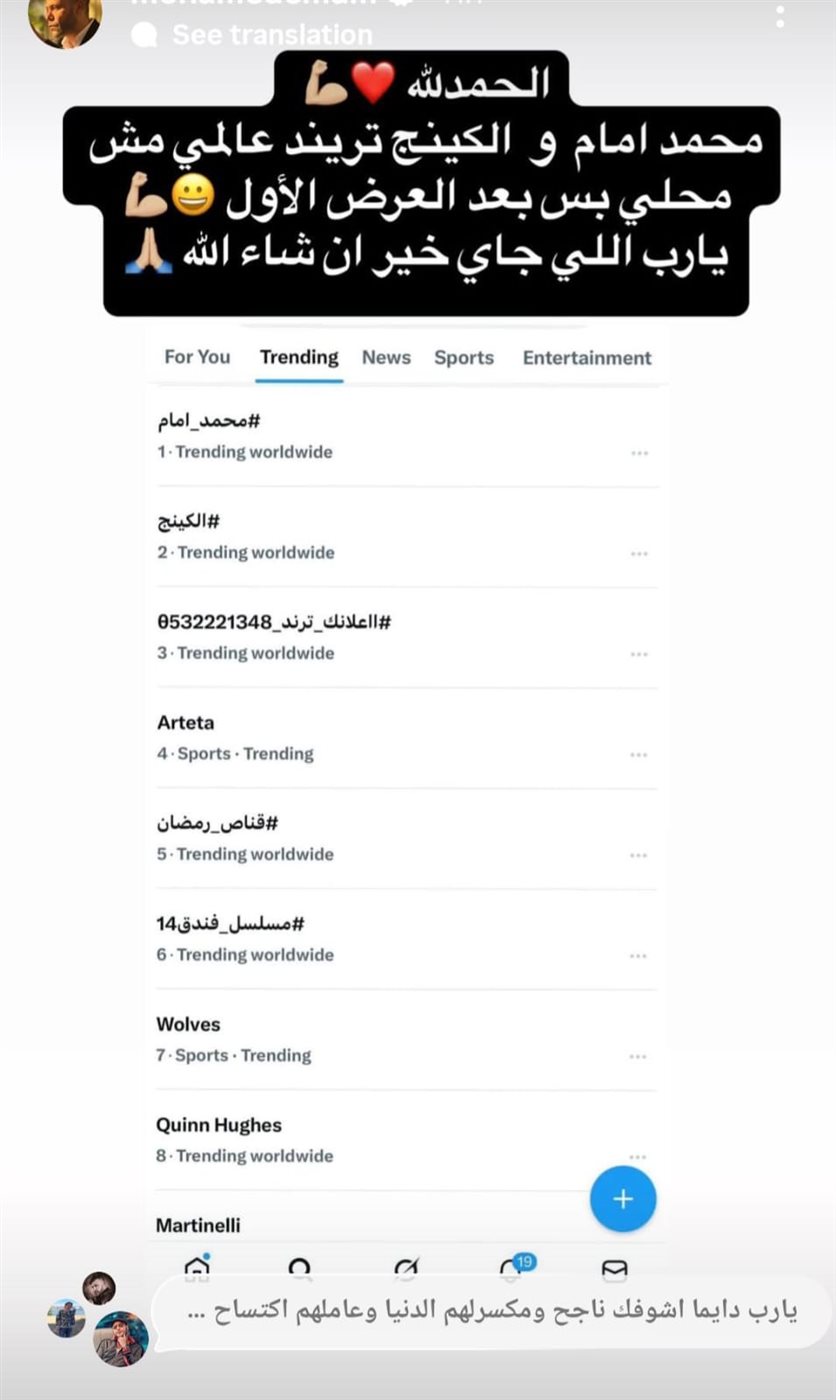Click three dots beside first trending hashtag
Screen dimensions: 836x1400
point(639,453)
